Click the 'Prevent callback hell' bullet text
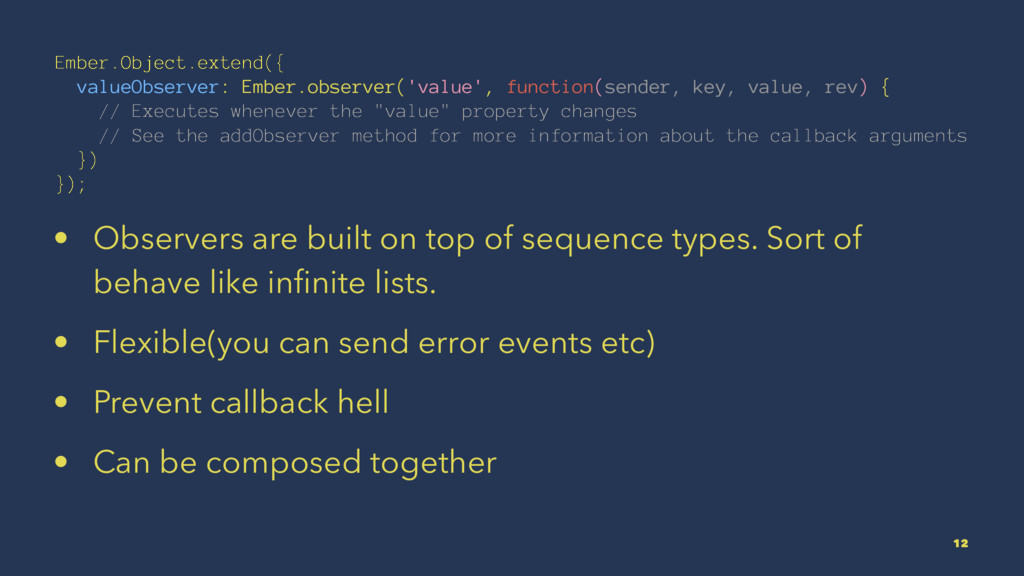Screen dimensions: 1024x576 click(x=241, y=402)
